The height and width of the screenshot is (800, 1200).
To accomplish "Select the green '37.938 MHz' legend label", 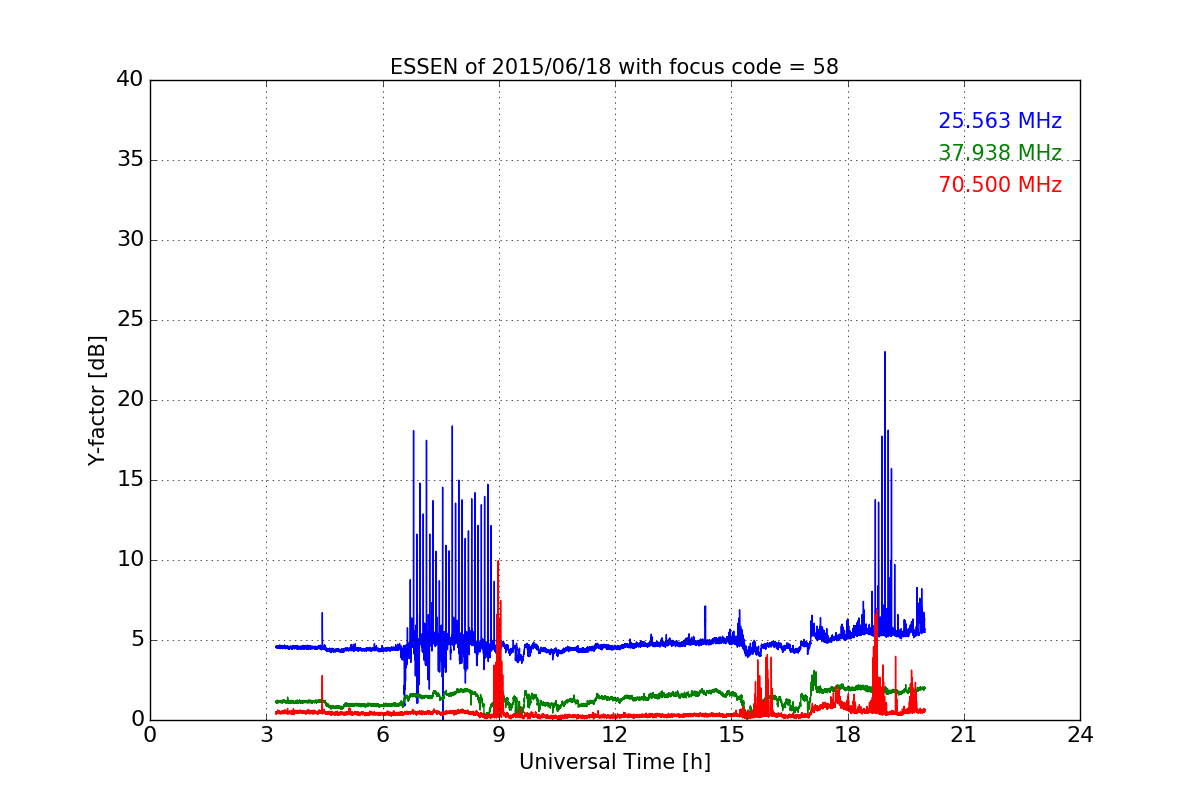I will [1000, 153].
